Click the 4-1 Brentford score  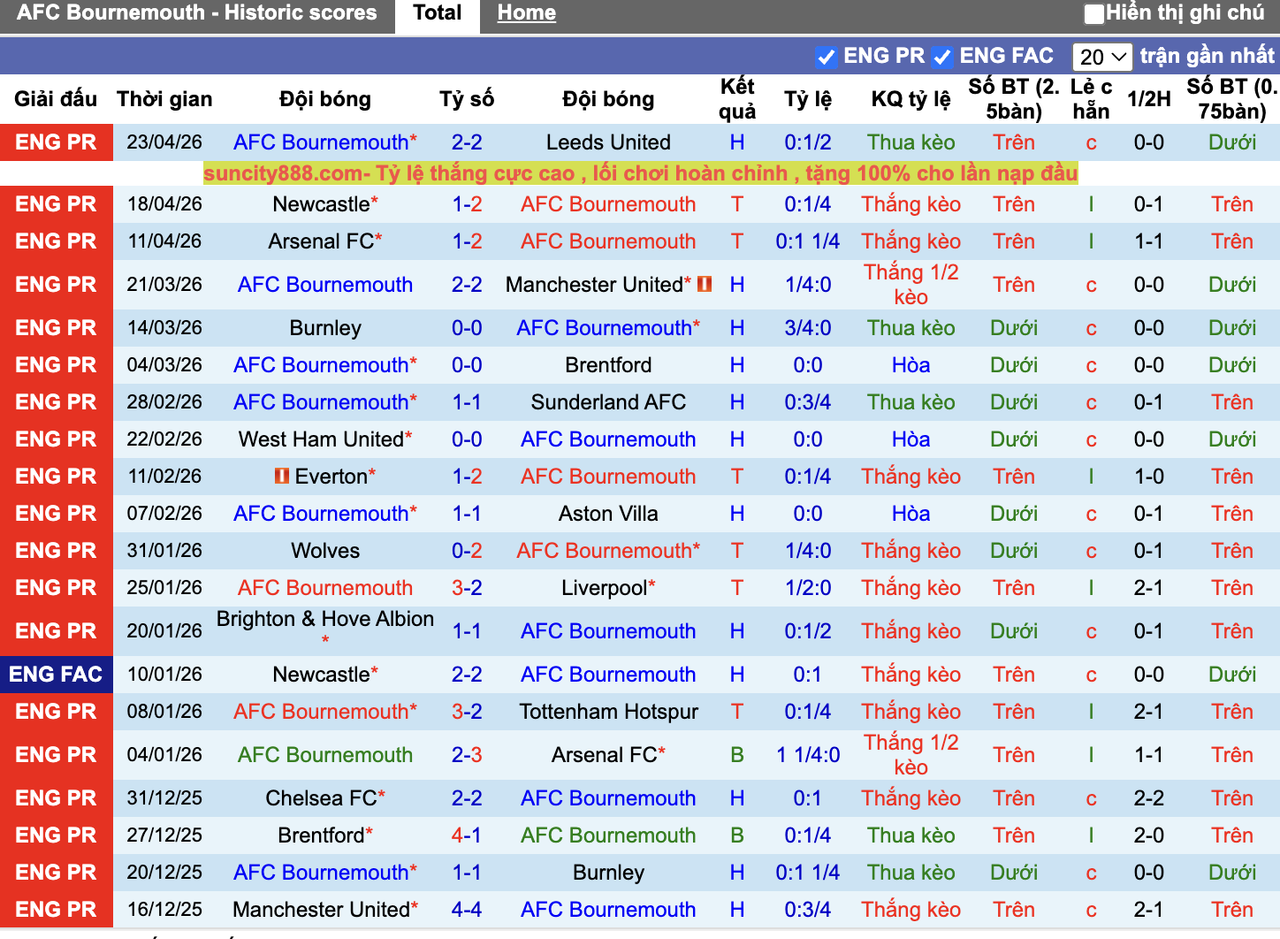point(467,835)
